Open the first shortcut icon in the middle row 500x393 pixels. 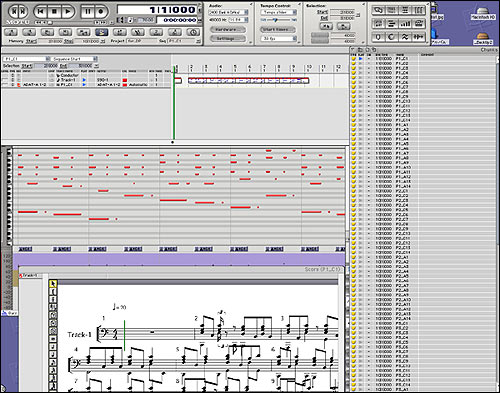(x=378, y=24)
